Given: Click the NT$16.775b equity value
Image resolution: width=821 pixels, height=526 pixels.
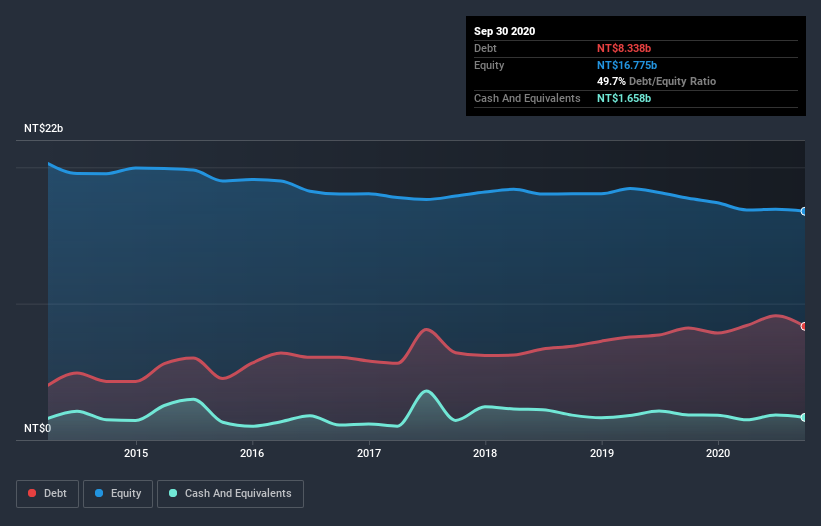Looking at the screenshot, I should (627, 65).
